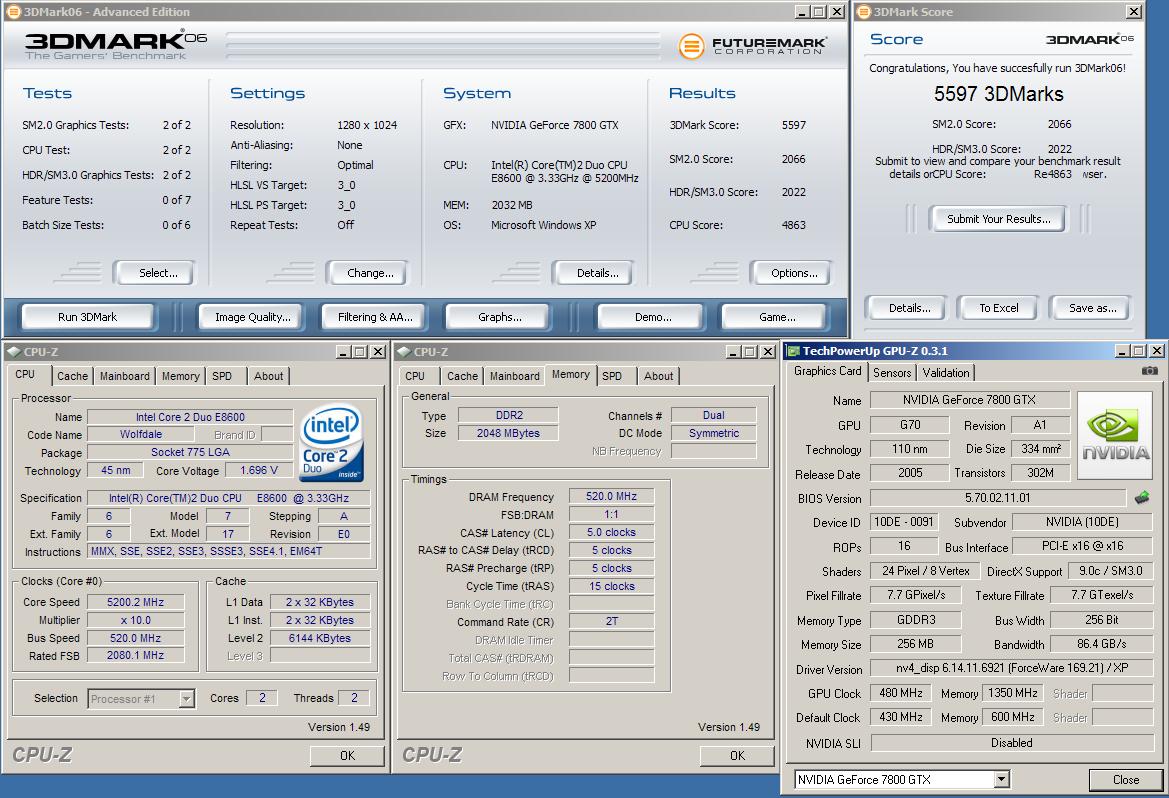Click OK in the Memory CPU-Z window
This screenshot has height=798, width=1169.
coord(737,755)
